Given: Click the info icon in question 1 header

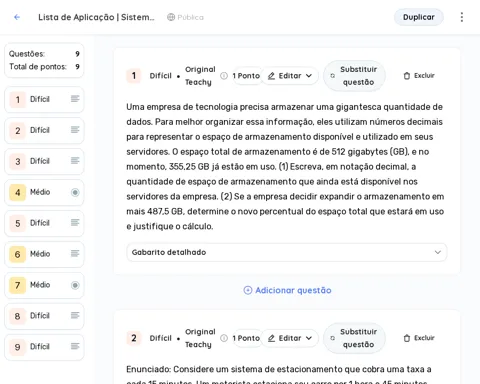Looking at the screenshot, I should tap(224, 76).
